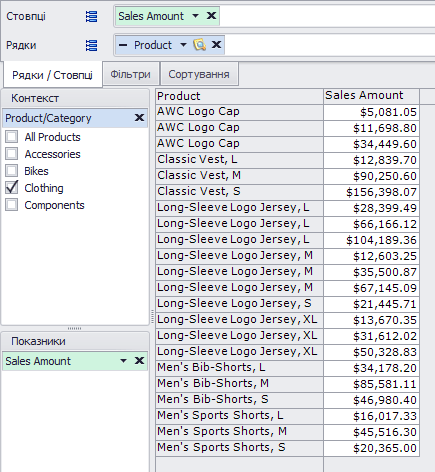This screenshot has height=472, width=435.
Task: Tick the Components checkbox
Action: 12,205
